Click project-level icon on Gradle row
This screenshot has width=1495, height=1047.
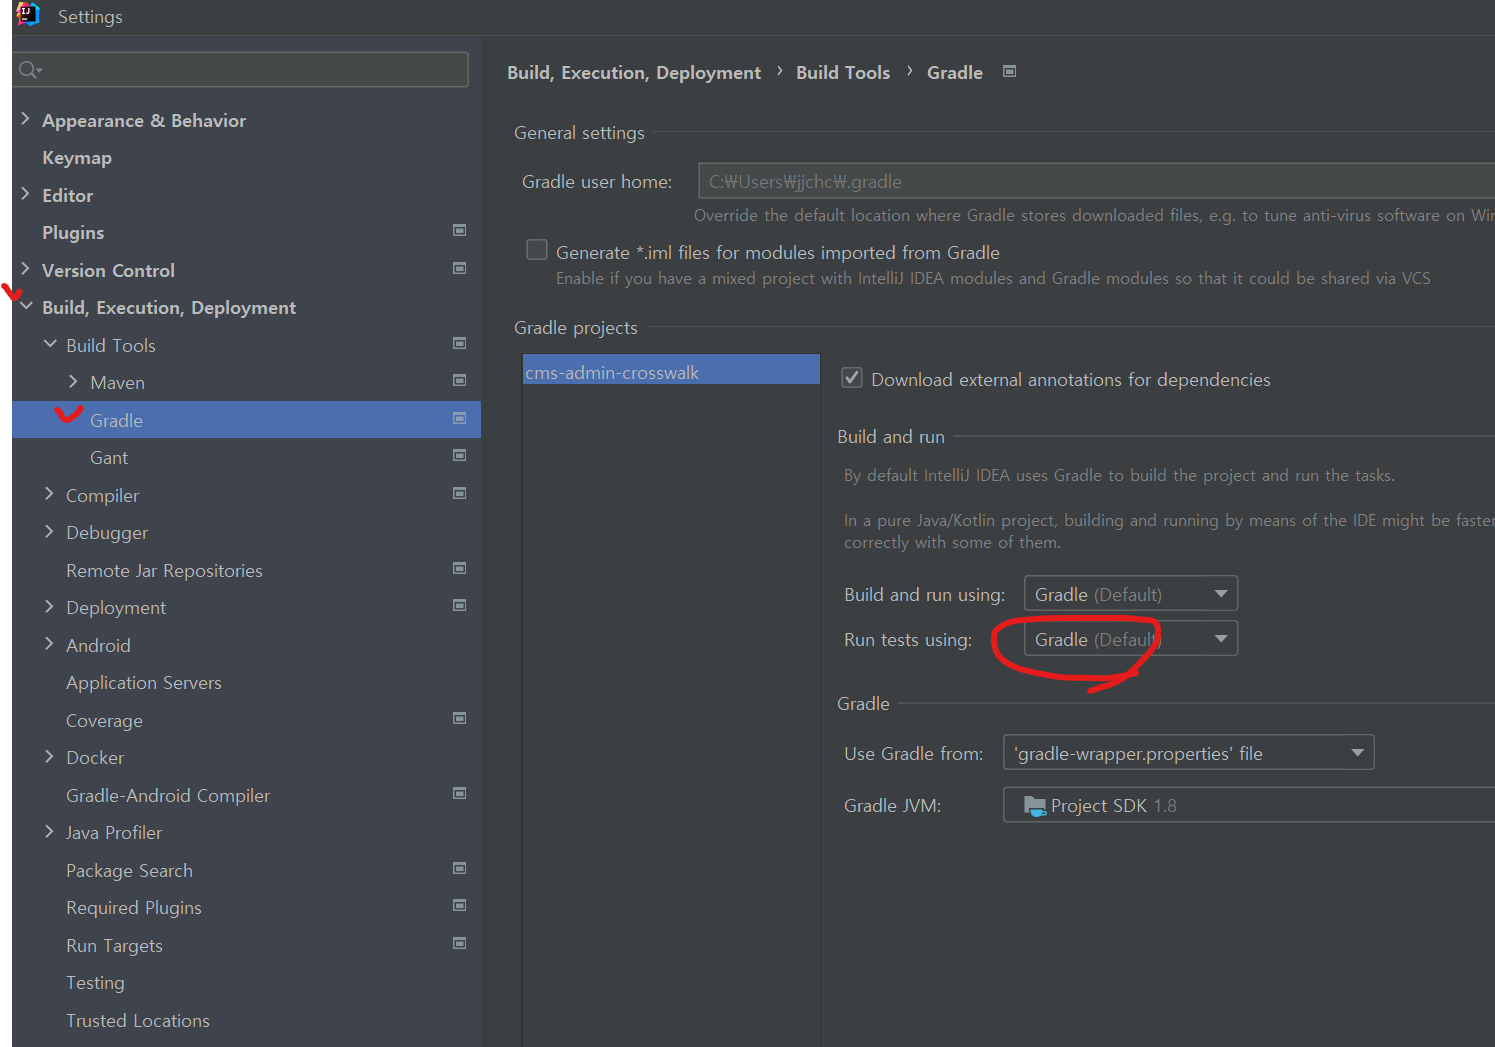click(x=460, y=418)
